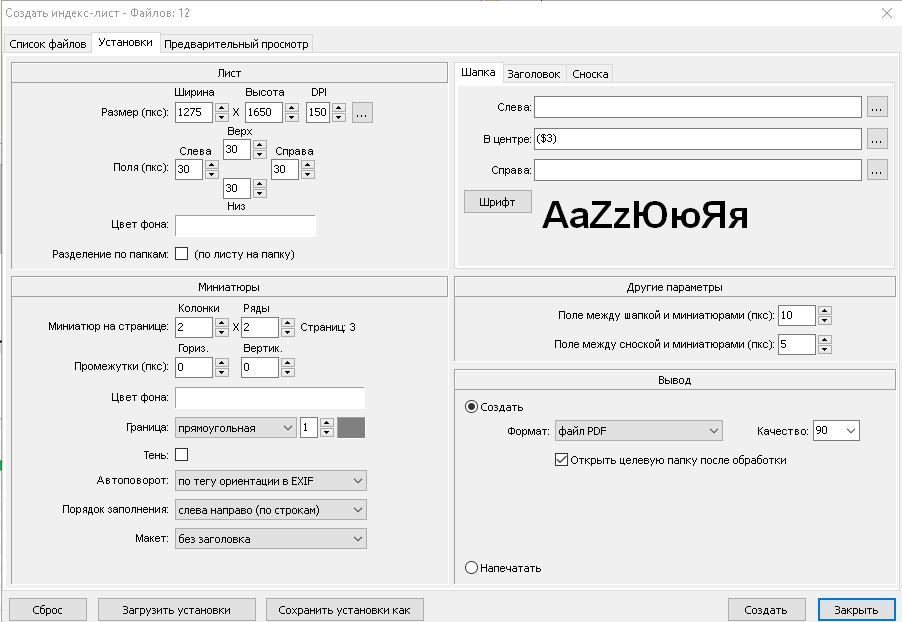The height and width of the screenshot is (622, 902).
Task: Click the ellipsis button for Слева header field
Action: coord(877,107)
